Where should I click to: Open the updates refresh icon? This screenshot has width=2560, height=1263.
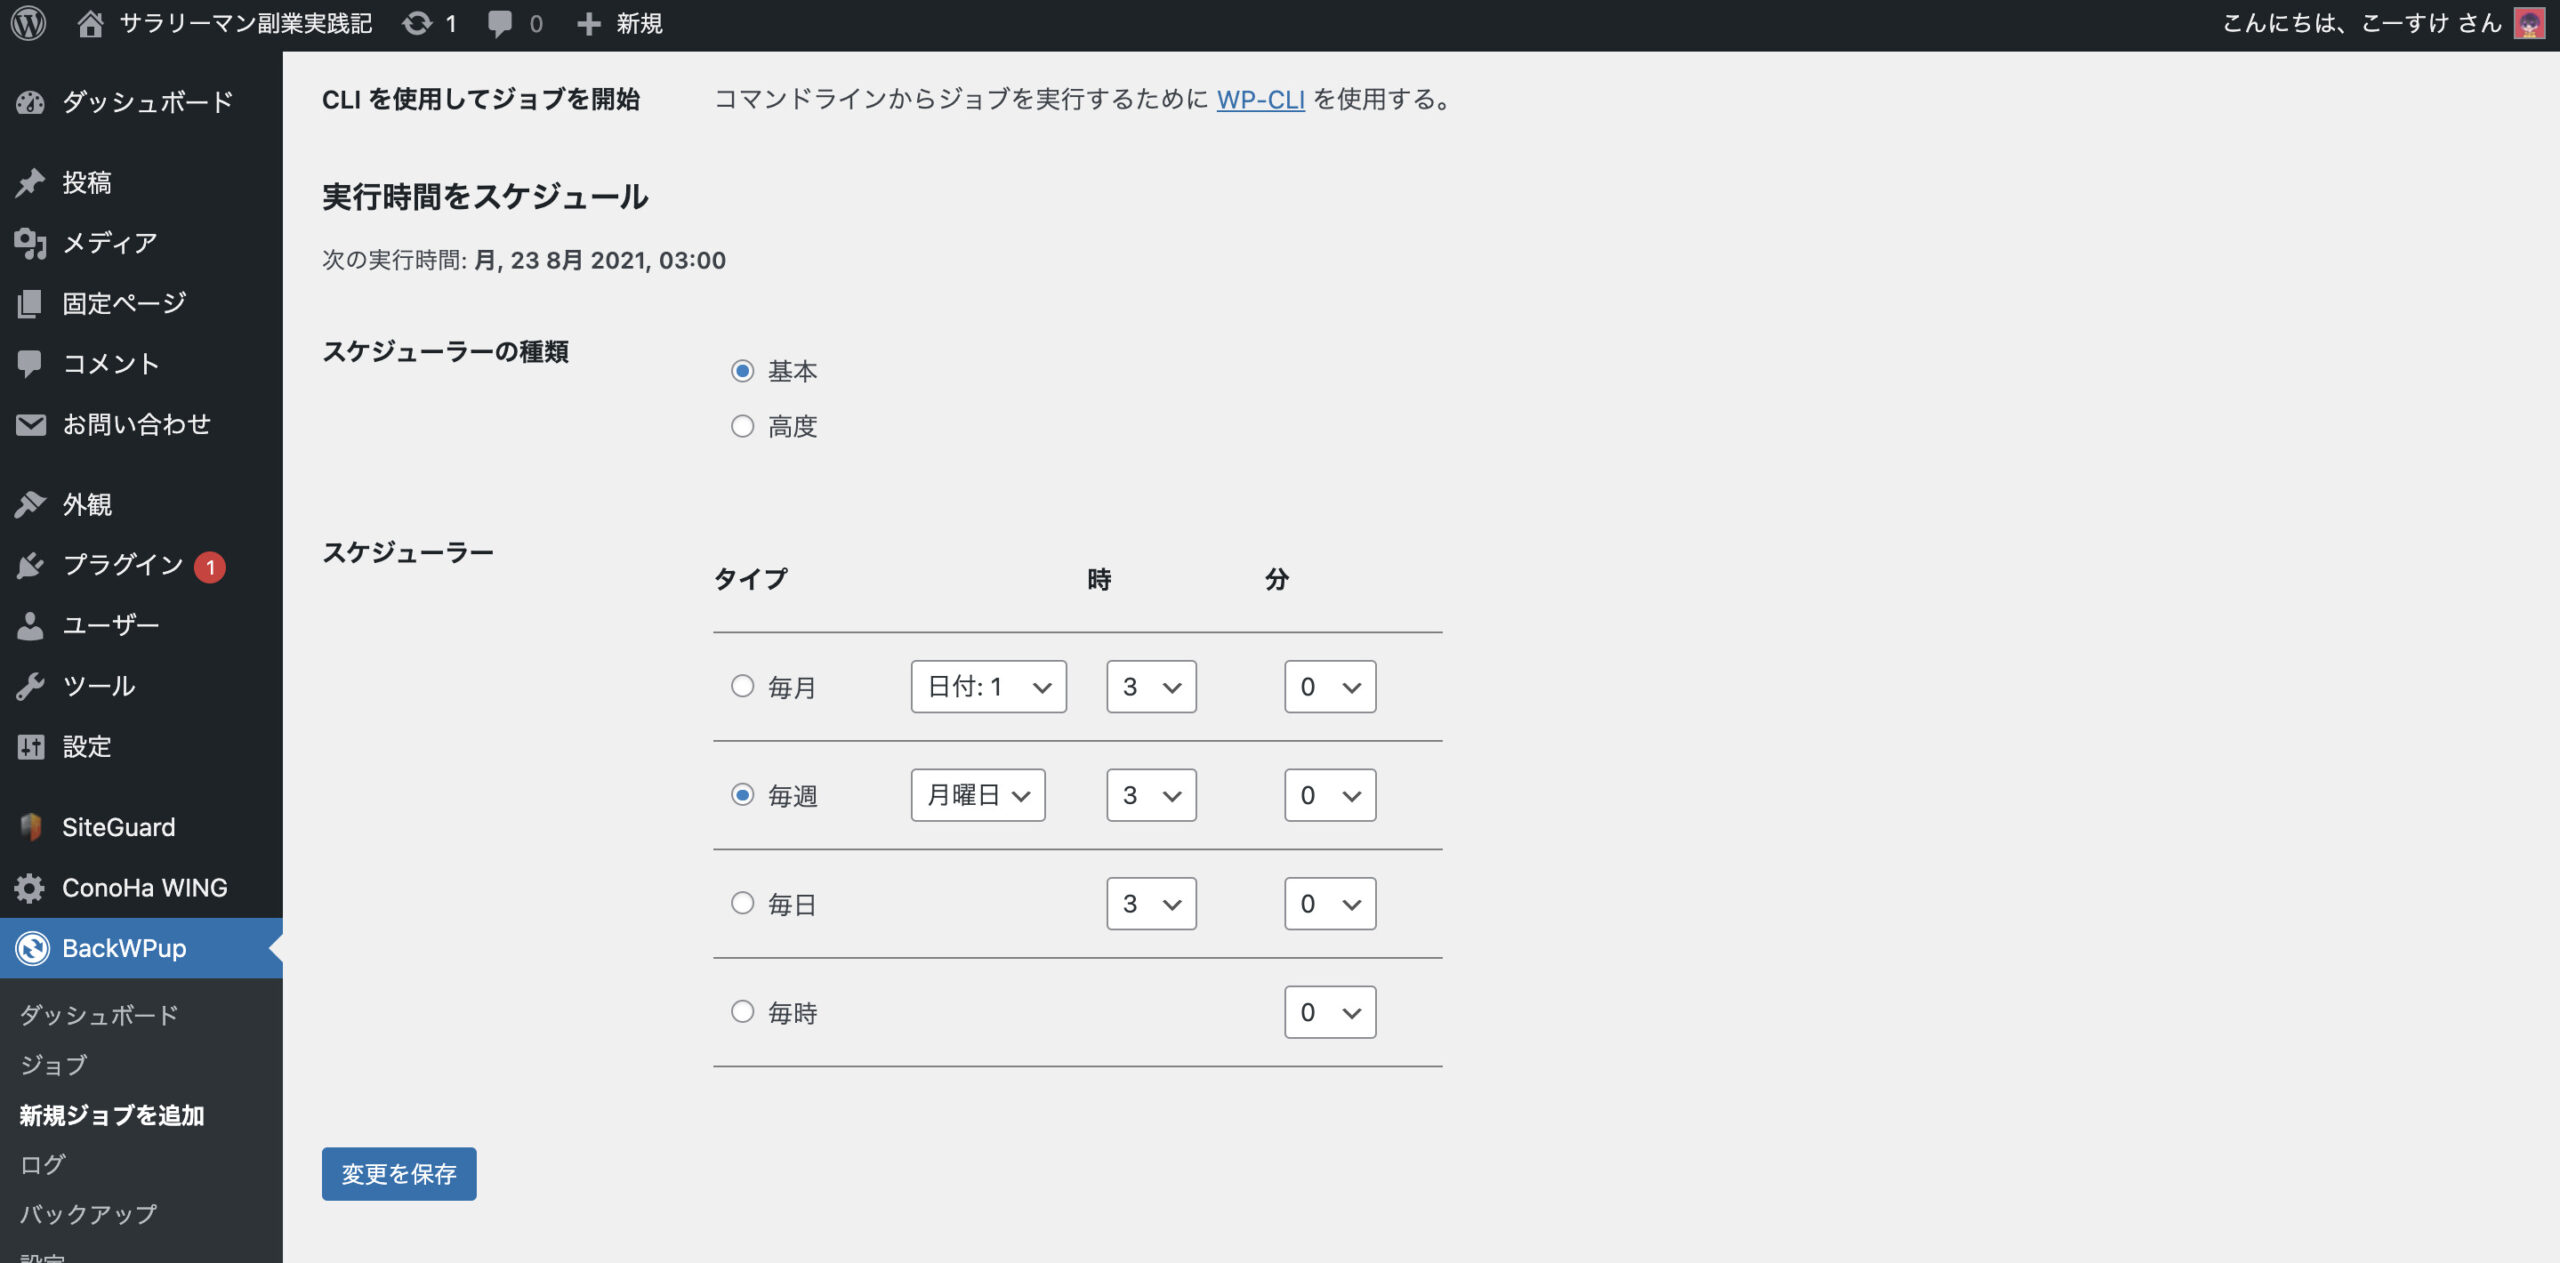[417, 23]
